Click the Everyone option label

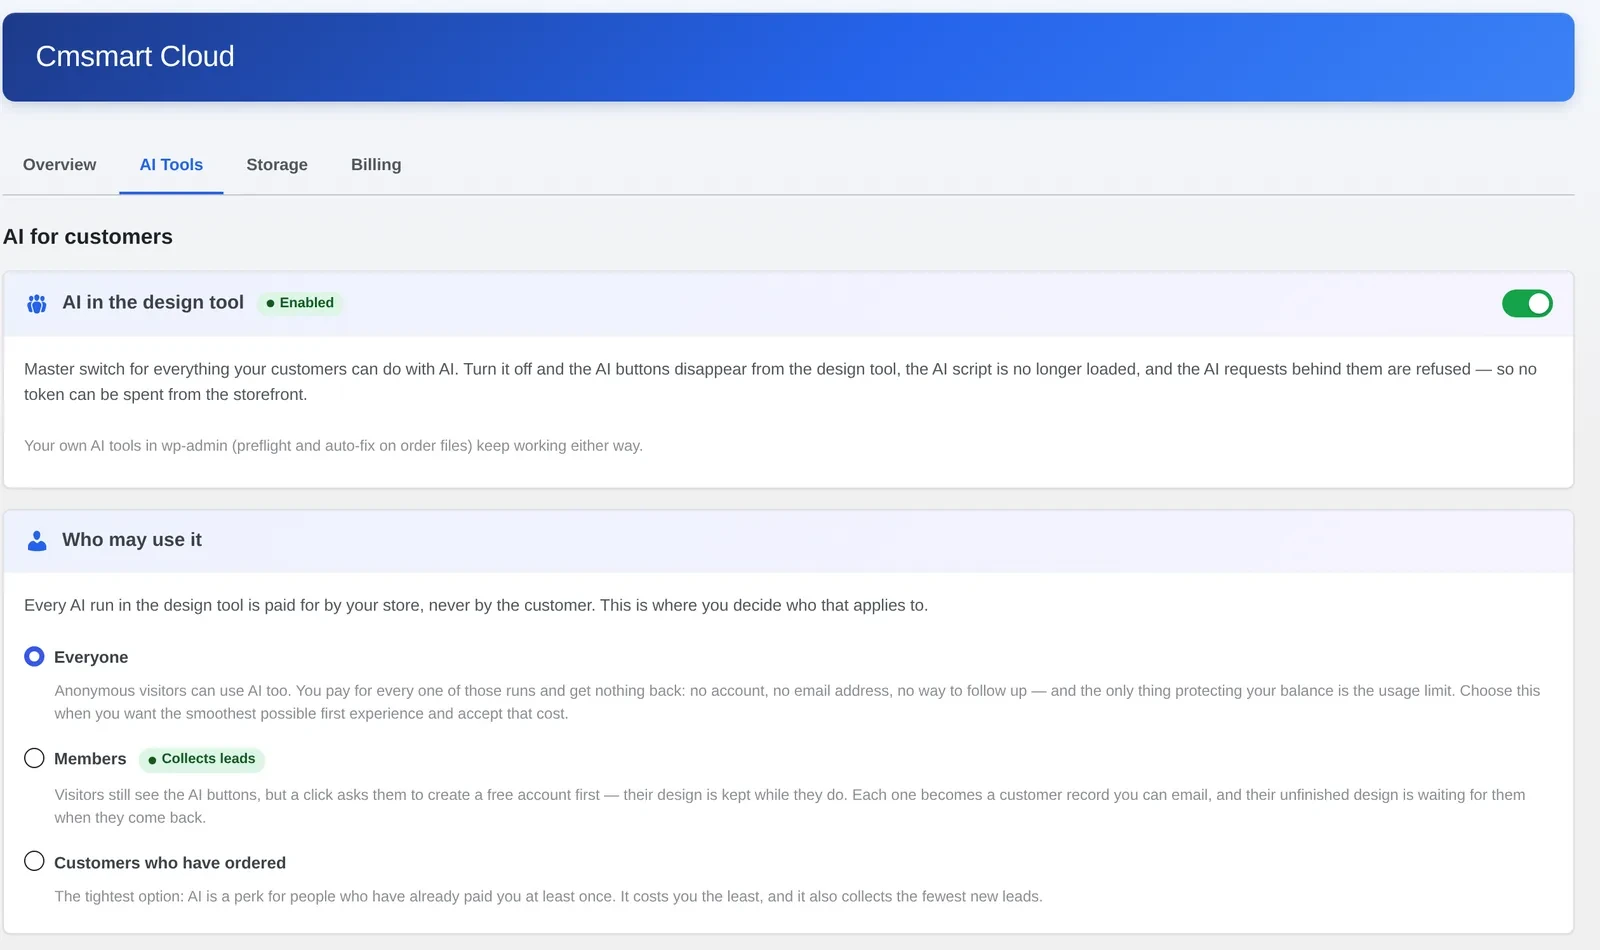tap(91, 657)
